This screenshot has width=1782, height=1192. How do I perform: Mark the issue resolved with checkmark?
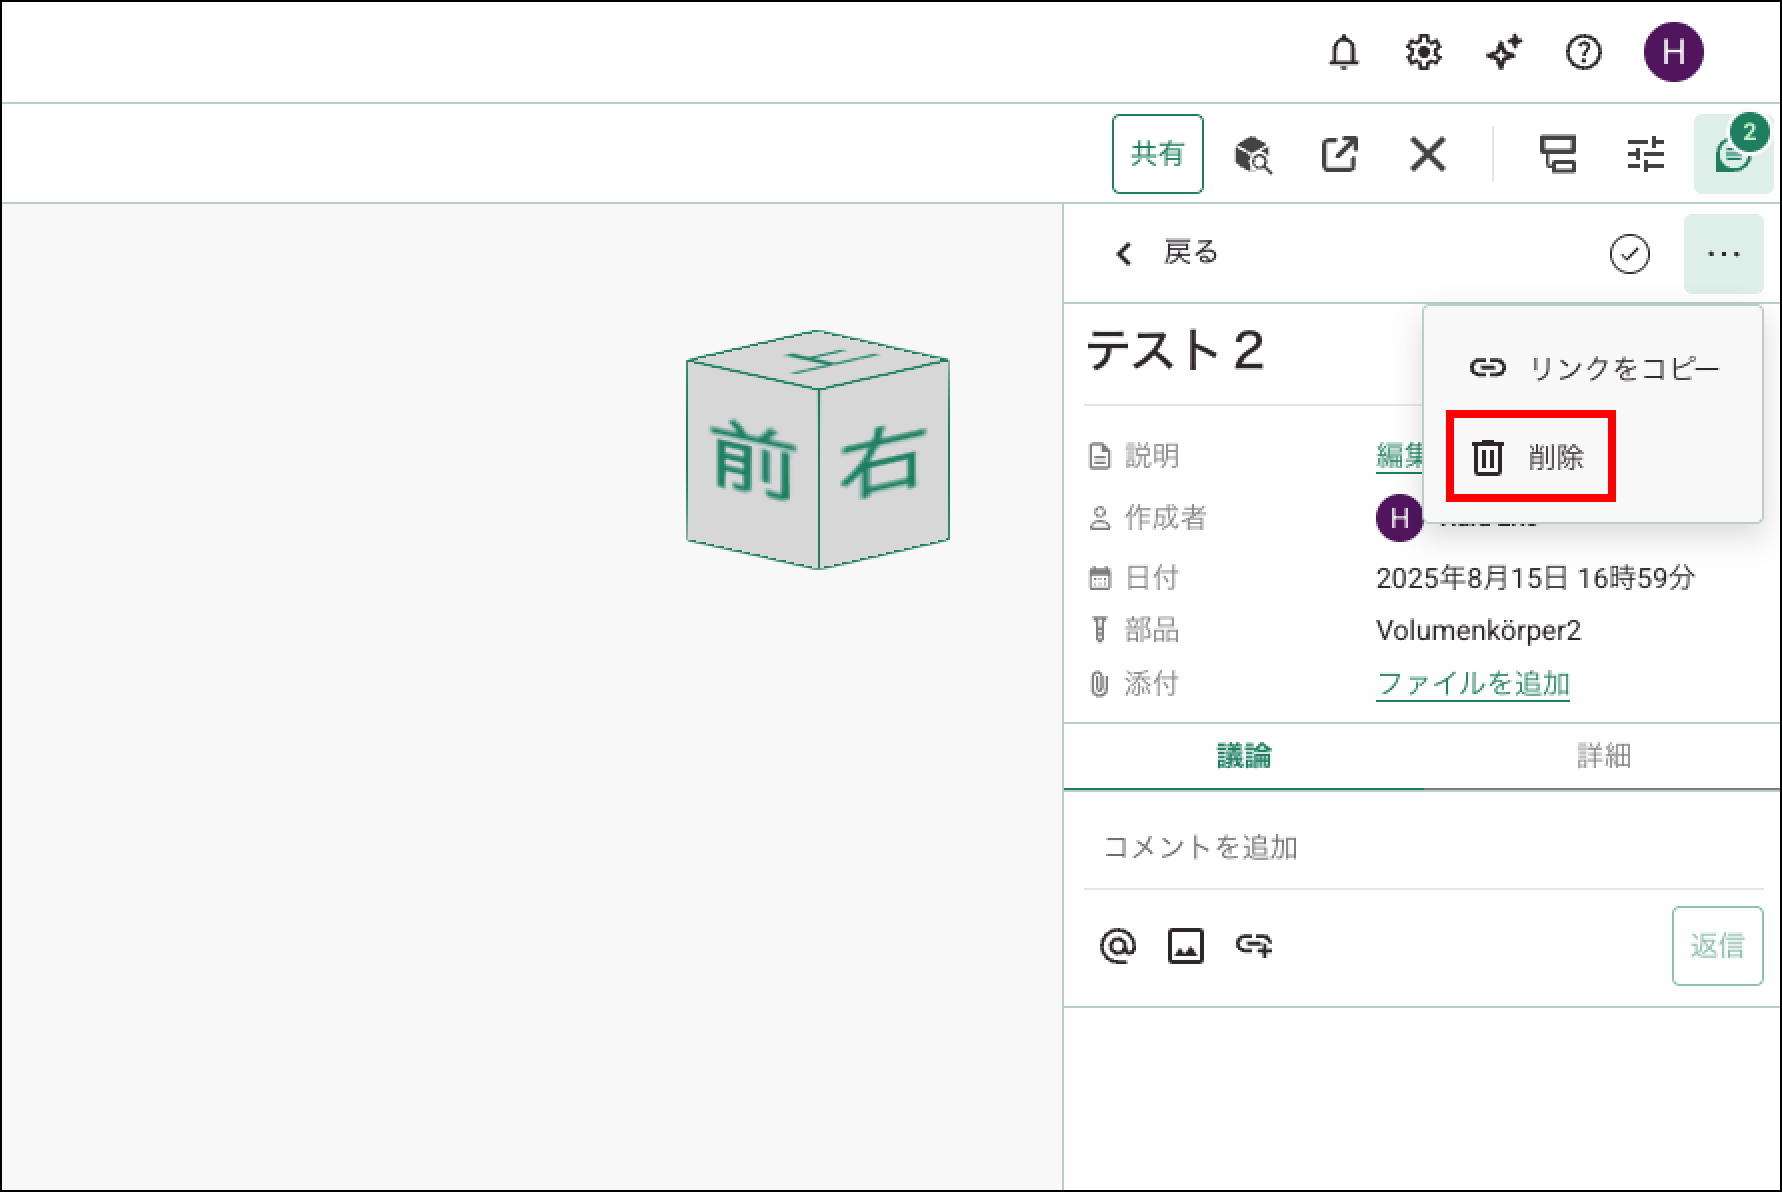(x=1629, y=254)
